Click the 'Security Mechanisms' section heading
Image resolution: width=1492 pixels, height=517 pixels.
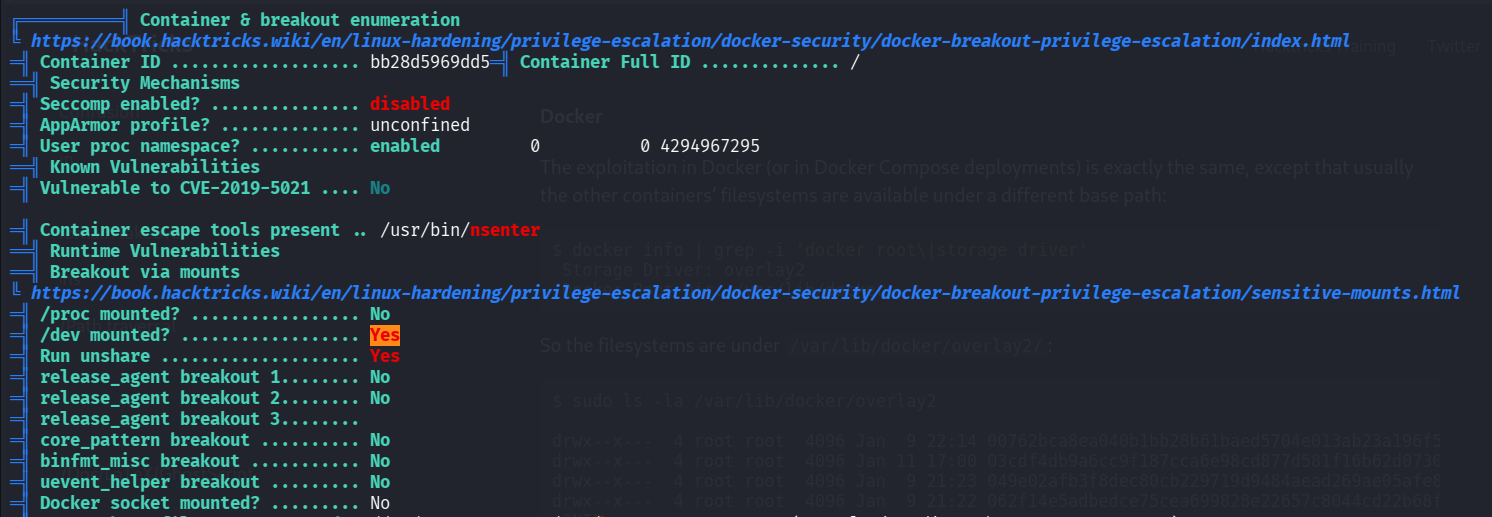[145, 83]
